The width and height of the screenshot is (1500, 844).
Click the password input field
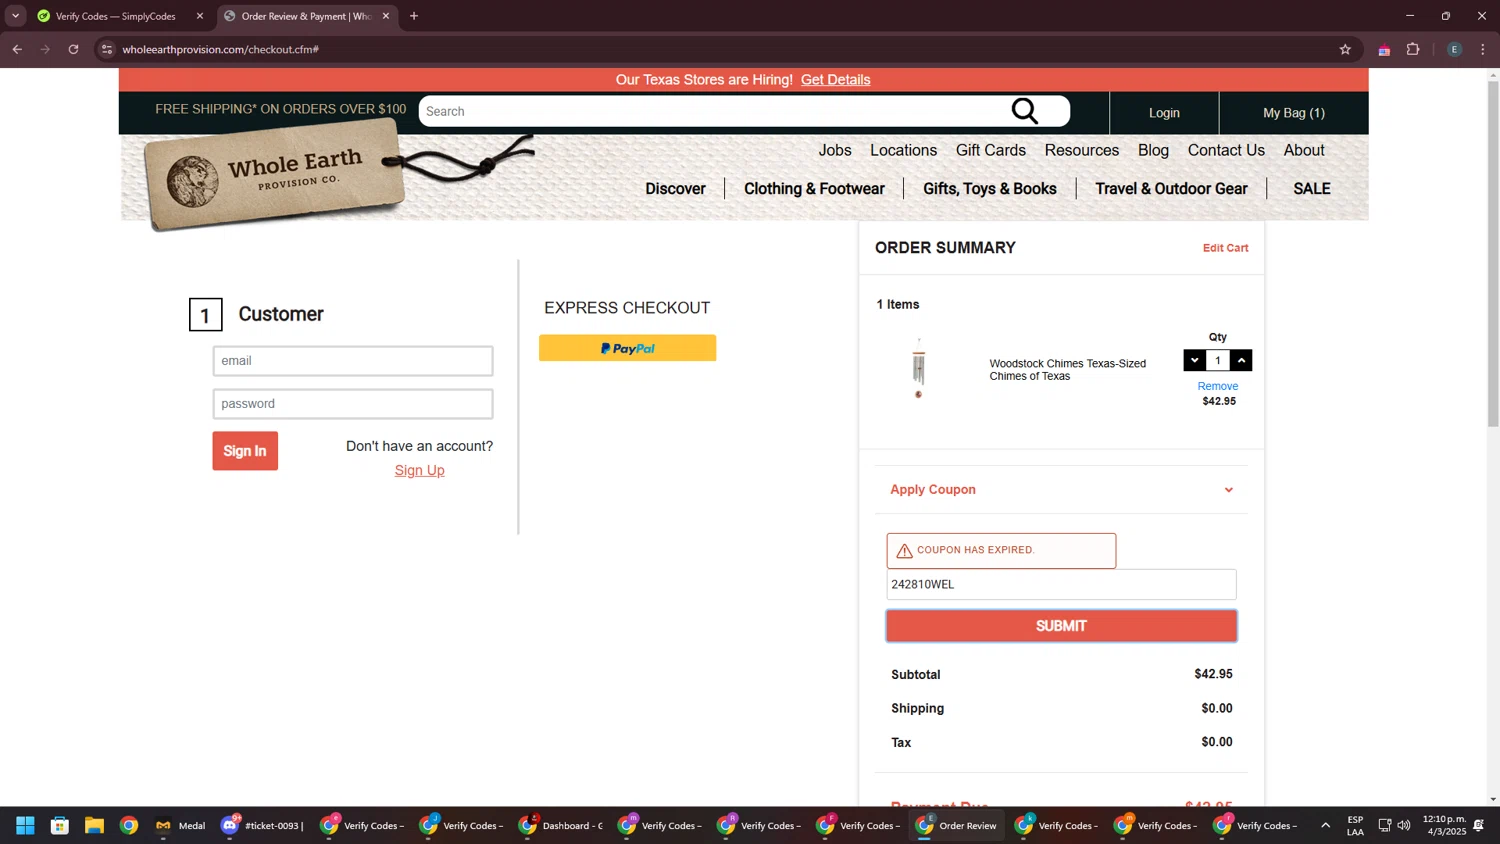(x=353, y=404)
